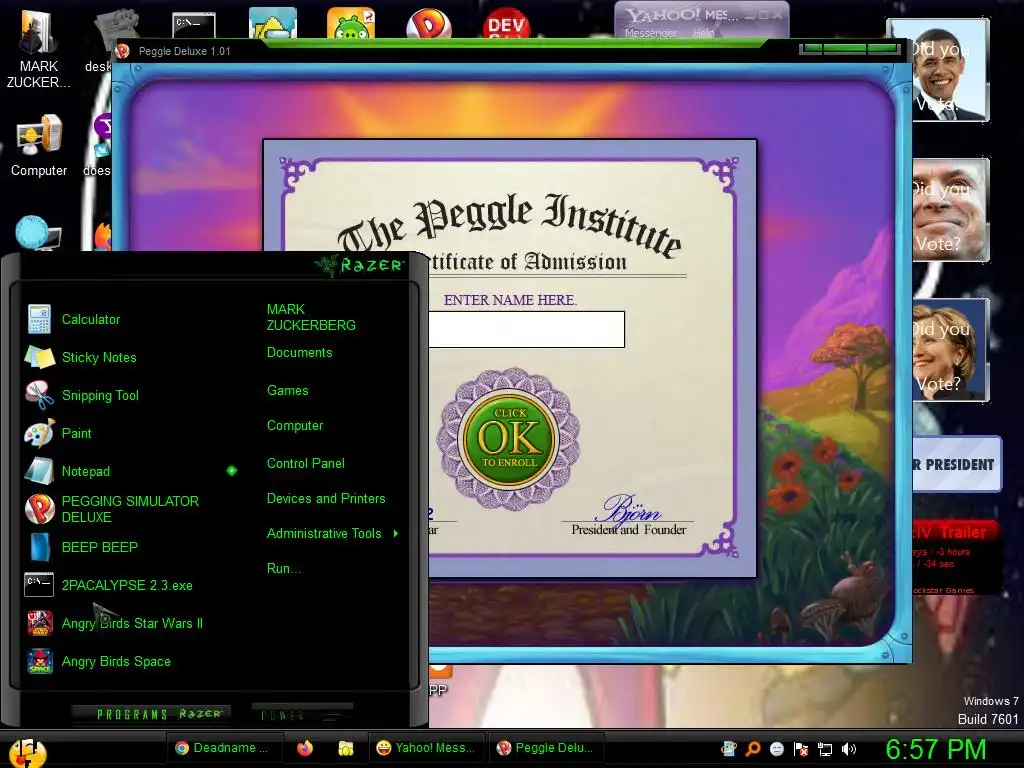
Task: Click the green OK to enroll button
Action: (x=509, y=439)
